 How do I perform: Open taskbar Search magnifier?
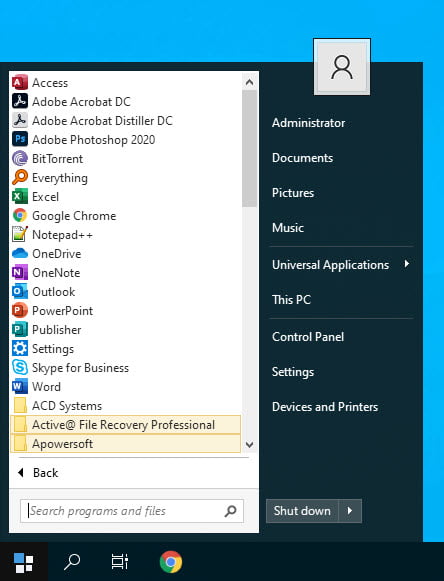tap(72, 562)
